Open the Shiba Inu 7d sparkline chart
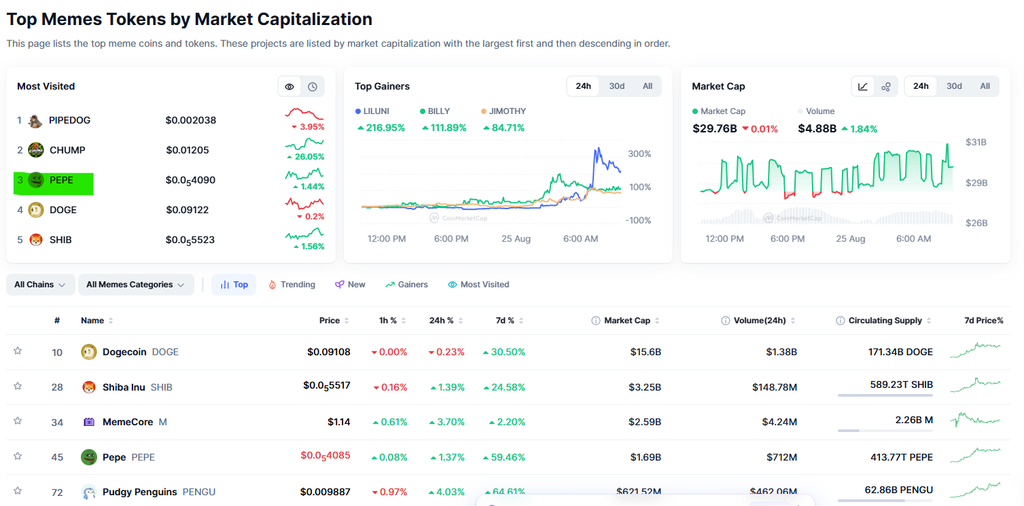 pyautogui.click(x=975, y=385)
